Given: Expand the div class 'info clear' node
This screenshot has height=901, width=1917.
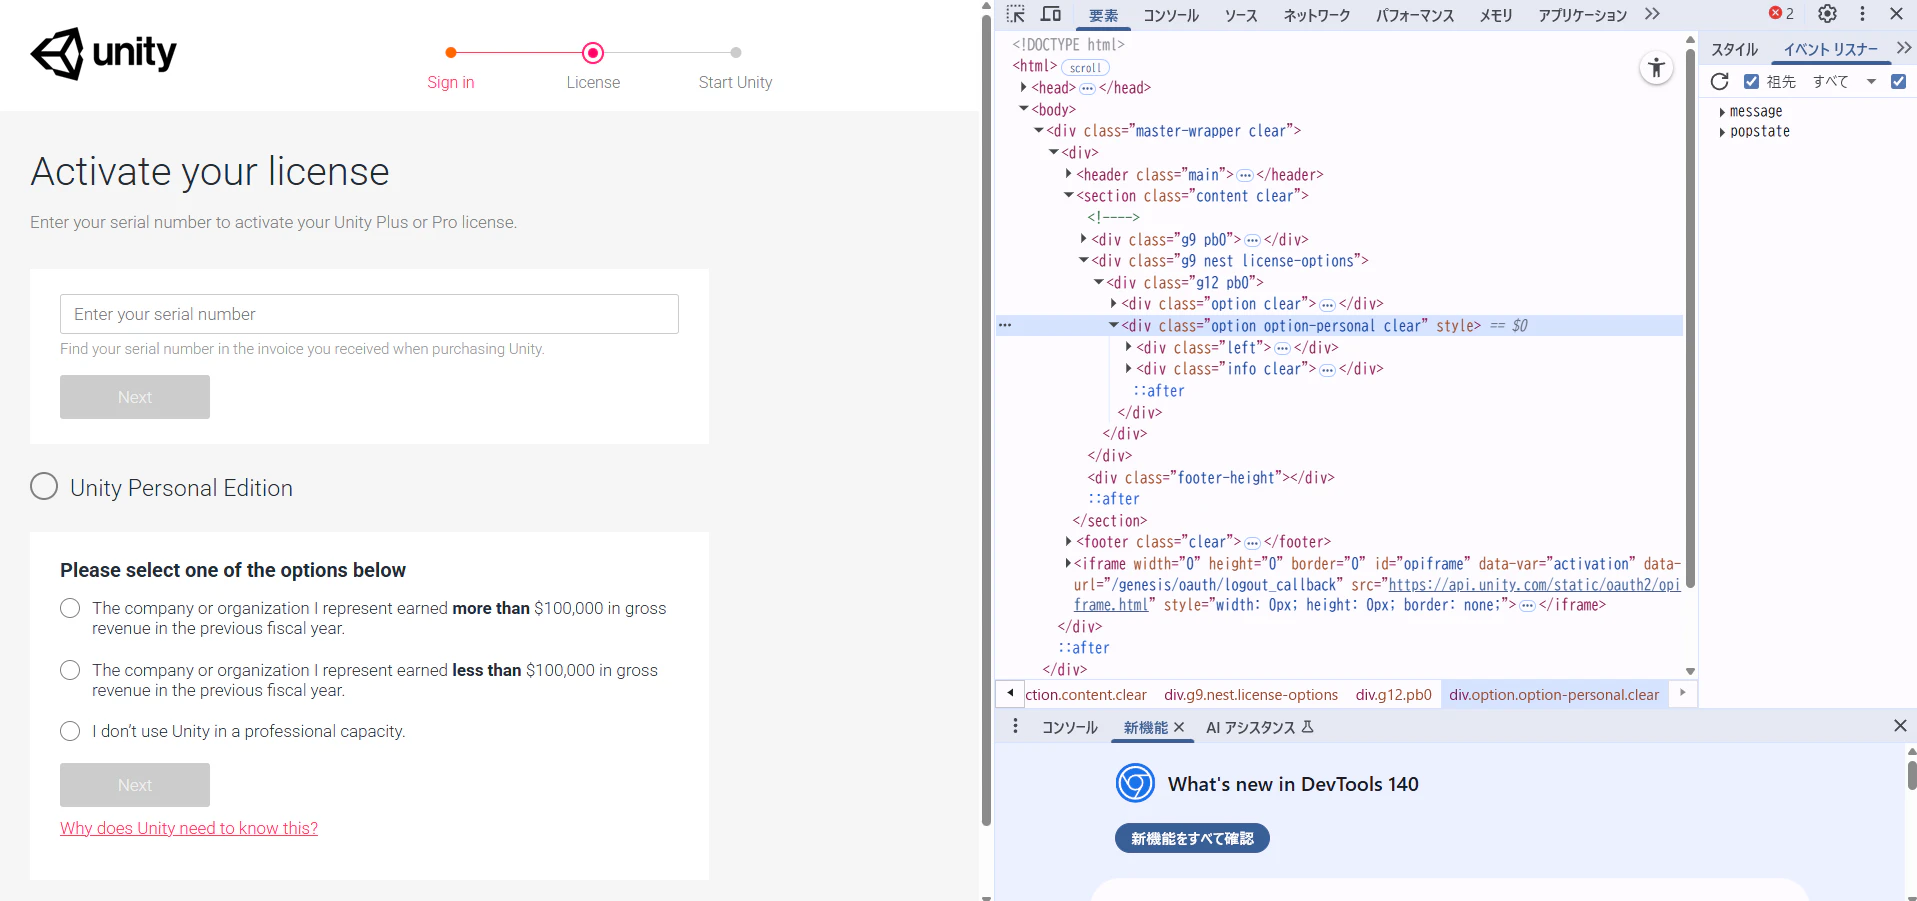Looking at the screenshot, I should point(1129,369).
